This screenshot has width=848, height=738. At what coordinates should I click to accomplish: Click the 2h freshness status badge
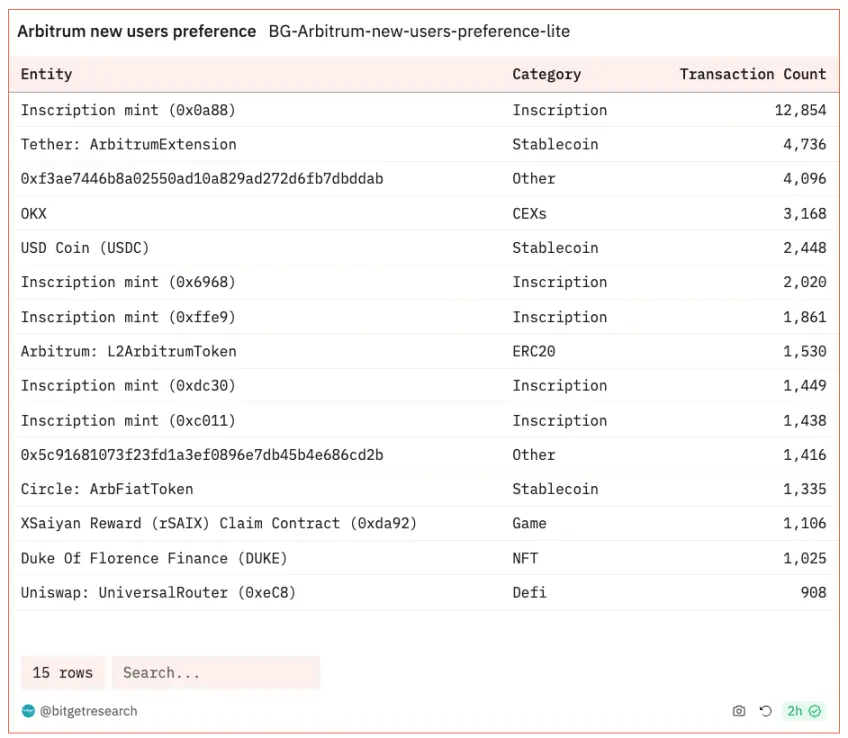point(803,711)
